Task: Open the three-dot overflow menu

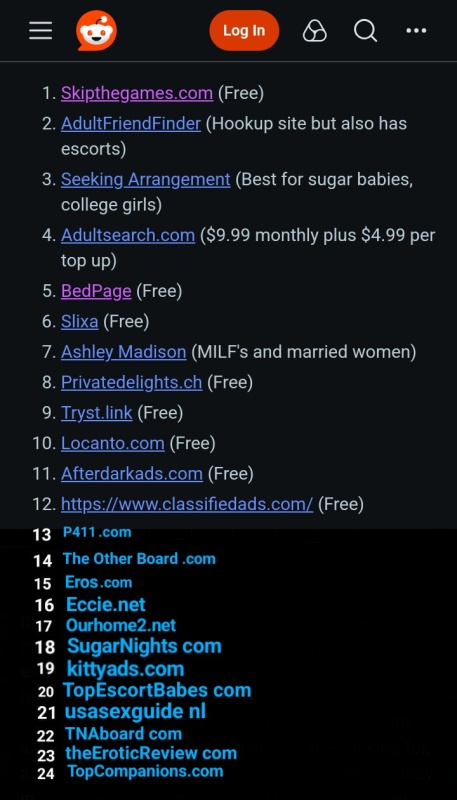Action: click(x=416, y=31)
